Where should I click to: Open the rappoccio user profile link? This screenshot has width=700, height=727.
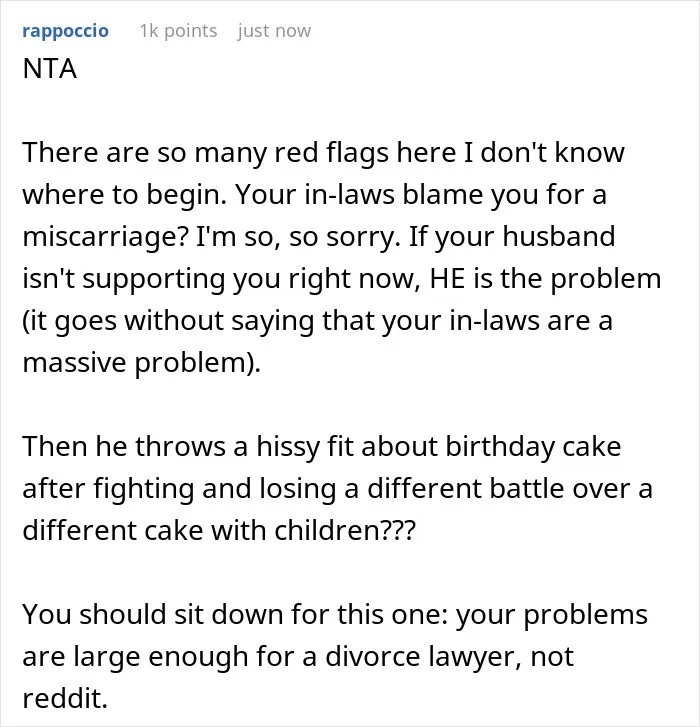[65, 31]
